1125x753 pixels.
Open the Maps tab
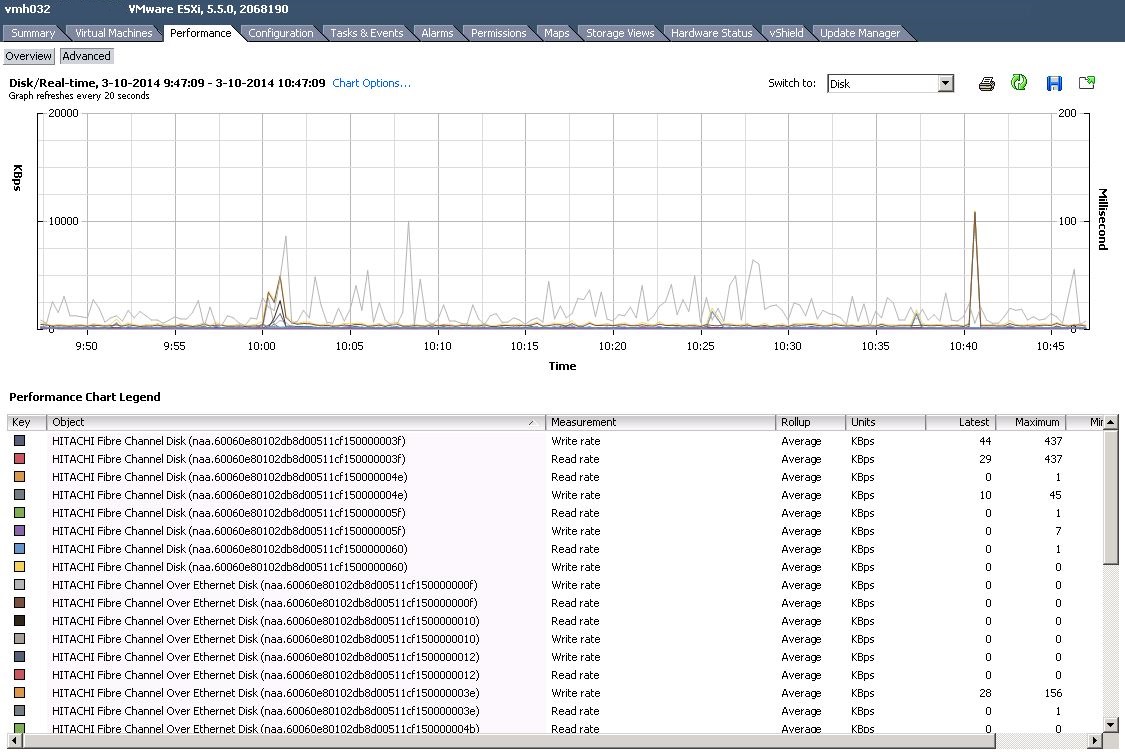557,33
